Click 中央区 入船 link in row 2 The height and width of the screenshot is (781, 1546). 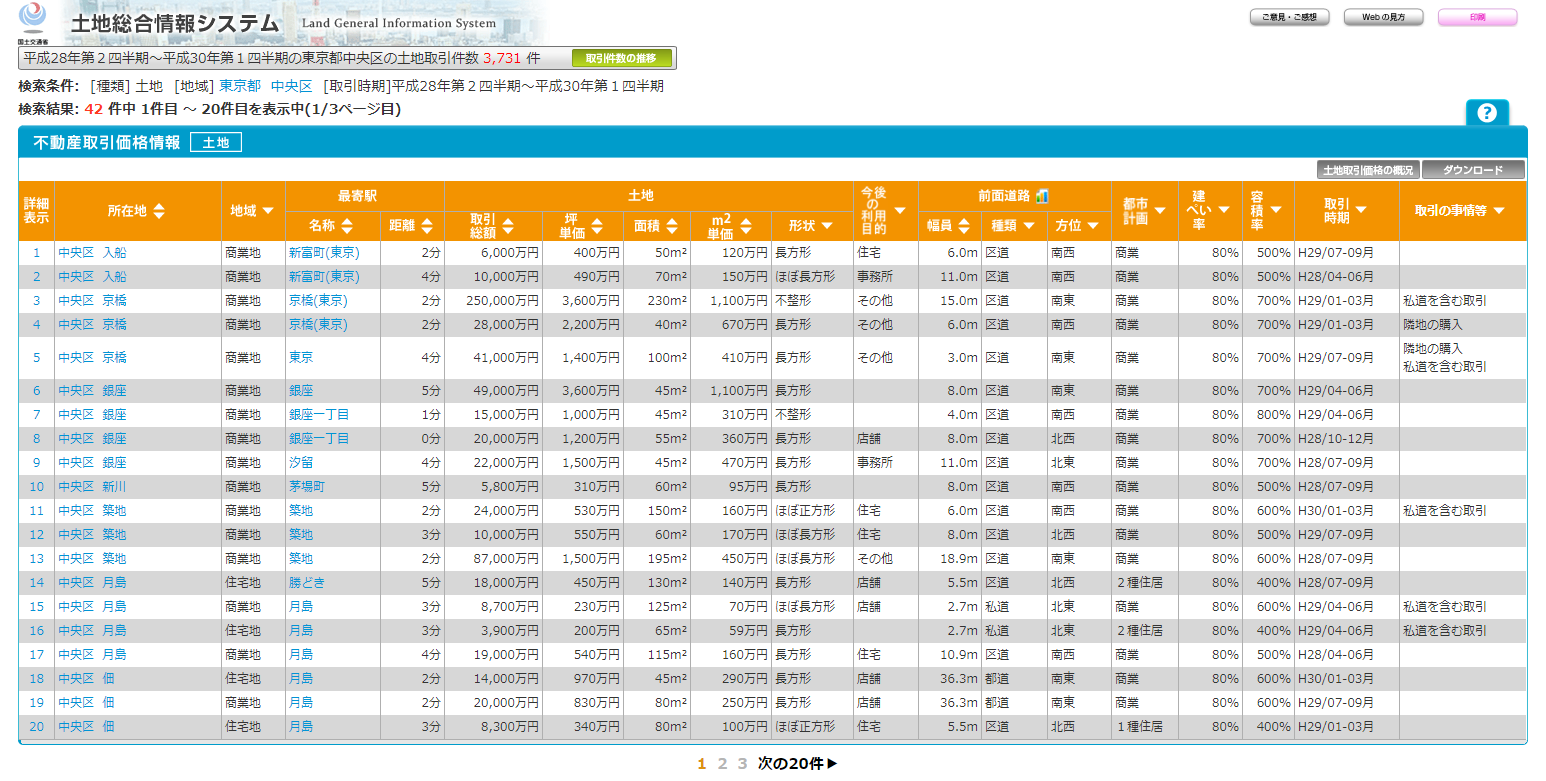click(x=93, y=277)
